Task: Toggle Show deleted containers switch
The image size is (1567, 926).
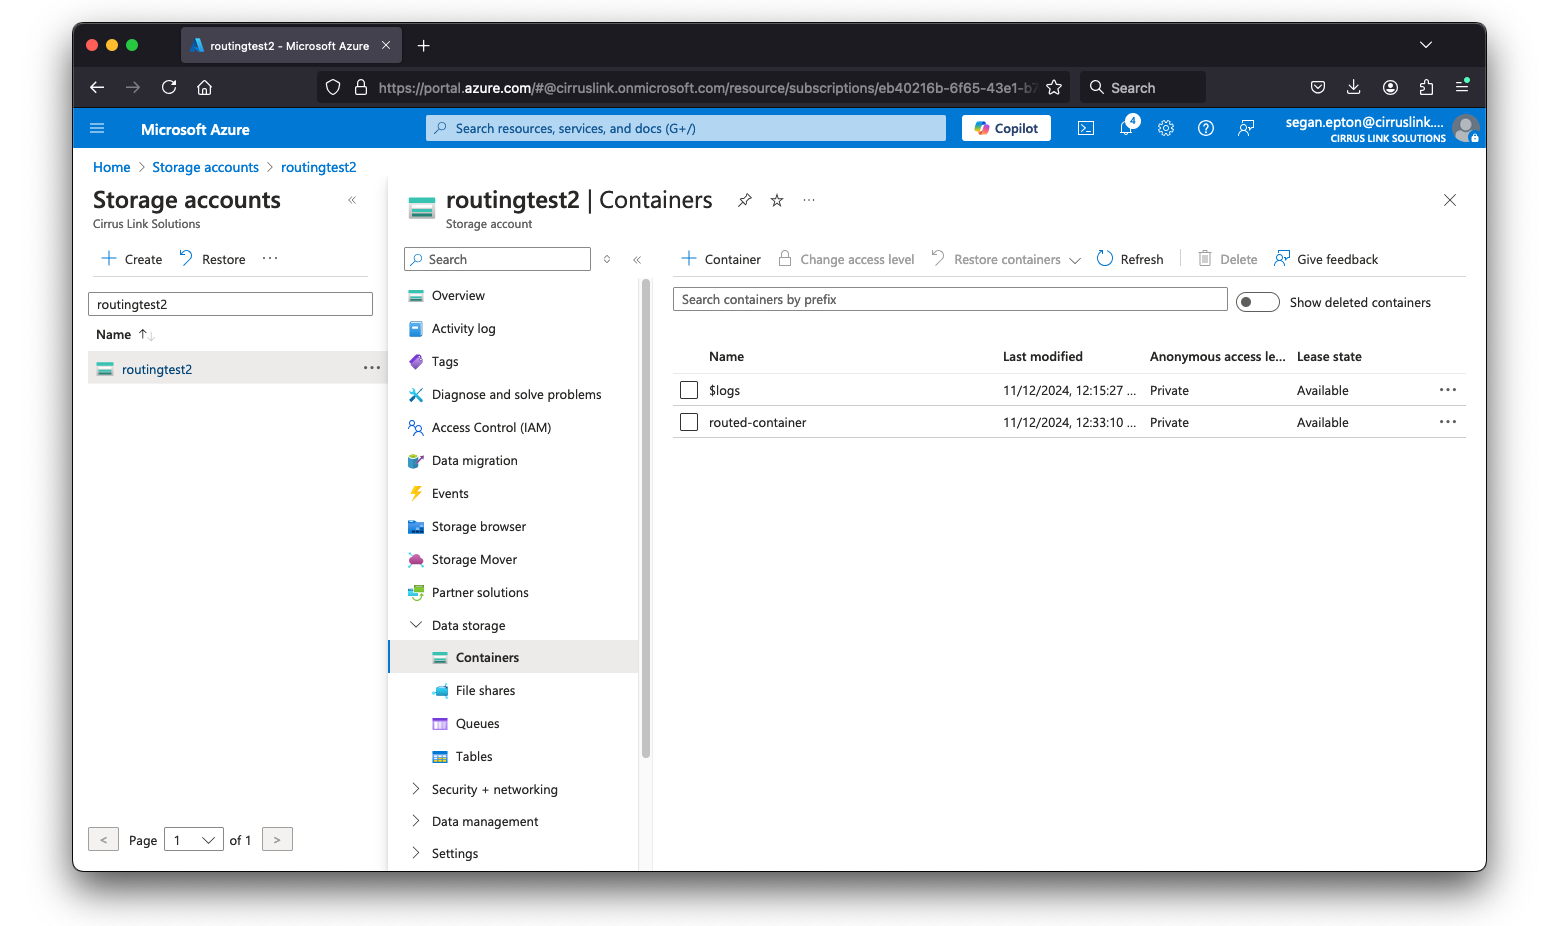Action: pos(1257,302)
